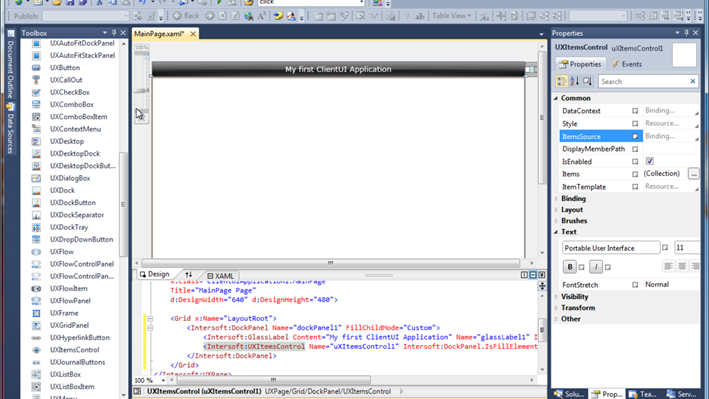Open the Events tab in Properties

pyautogui.click(x=627, y=64)
